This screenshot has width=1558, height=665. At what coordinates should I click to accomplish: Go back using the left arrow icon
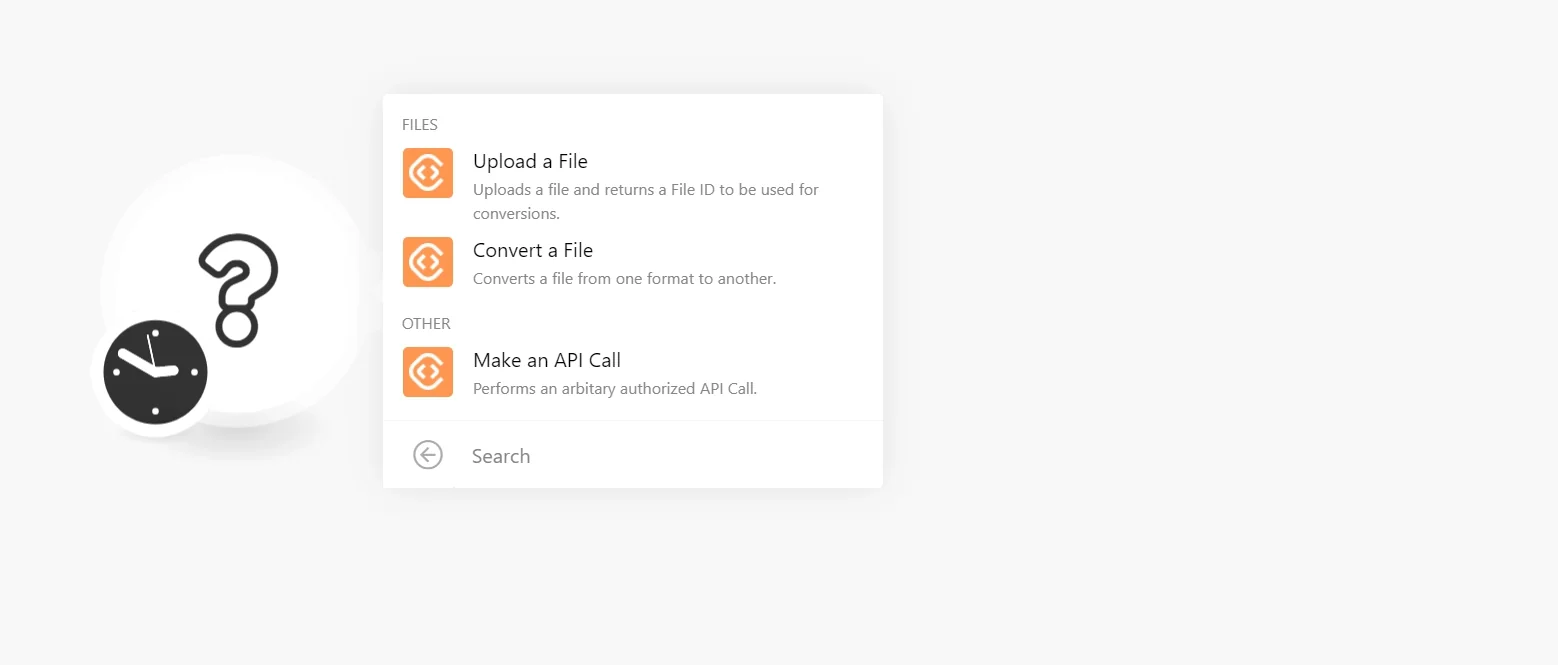pos(428,455)
